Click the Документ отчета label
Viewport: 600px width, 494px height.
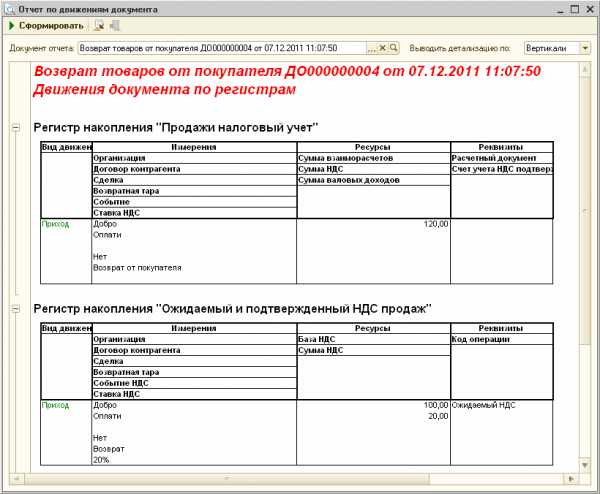click(x=41, y=48)
